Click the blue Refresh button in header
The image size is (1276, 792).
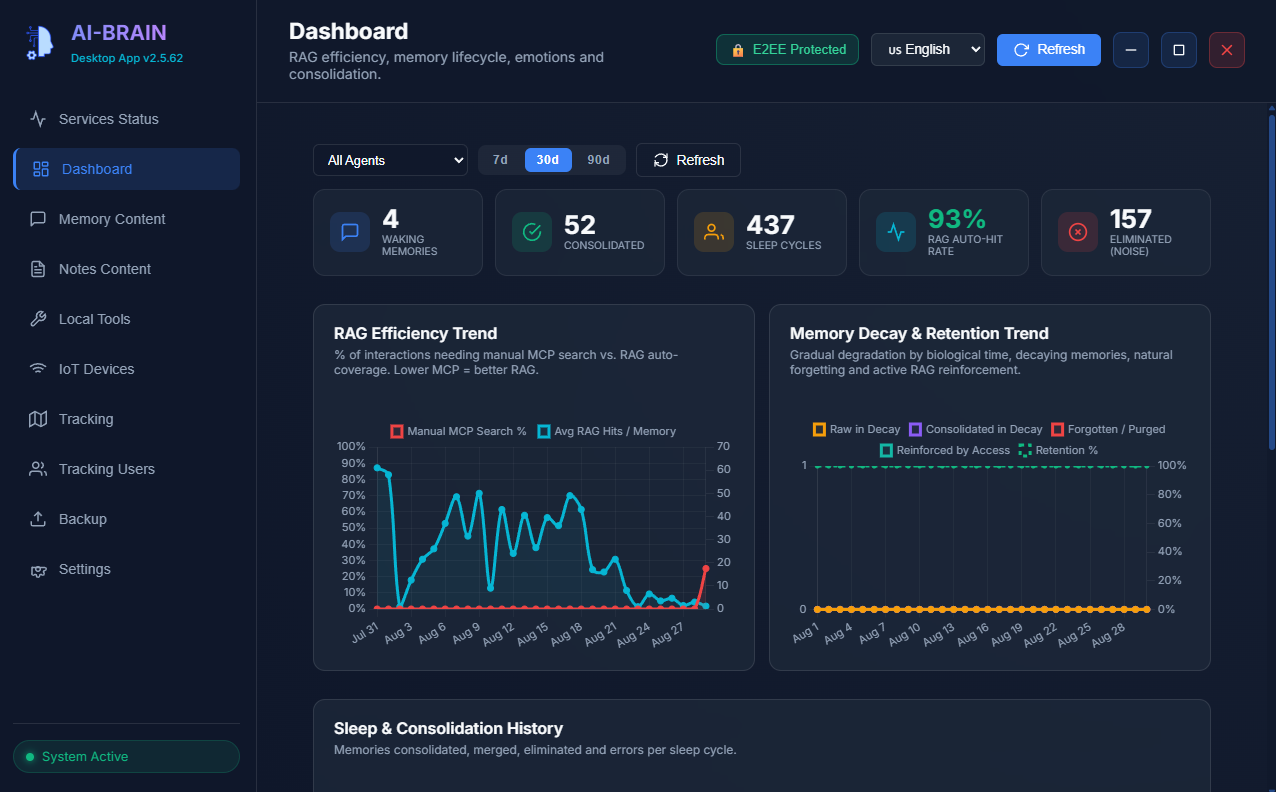tap(1049, 50)
